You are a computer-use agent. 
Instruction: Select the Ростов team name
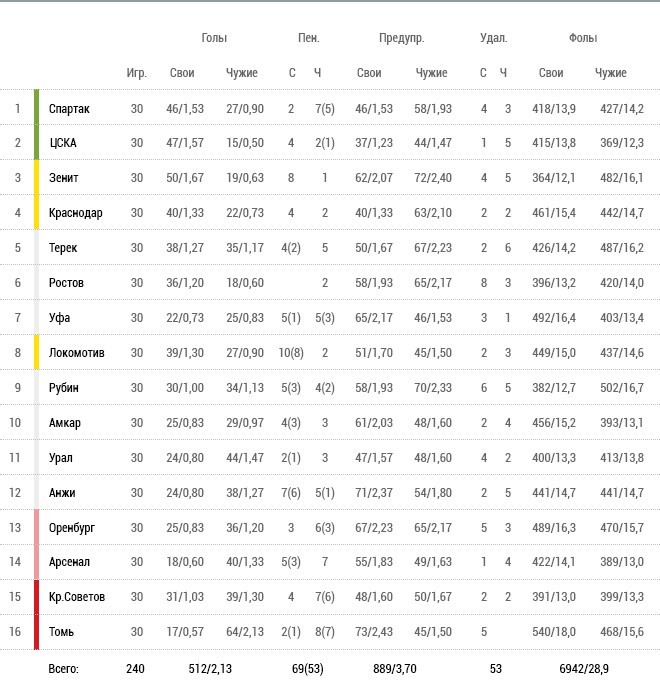click(66, 283)
